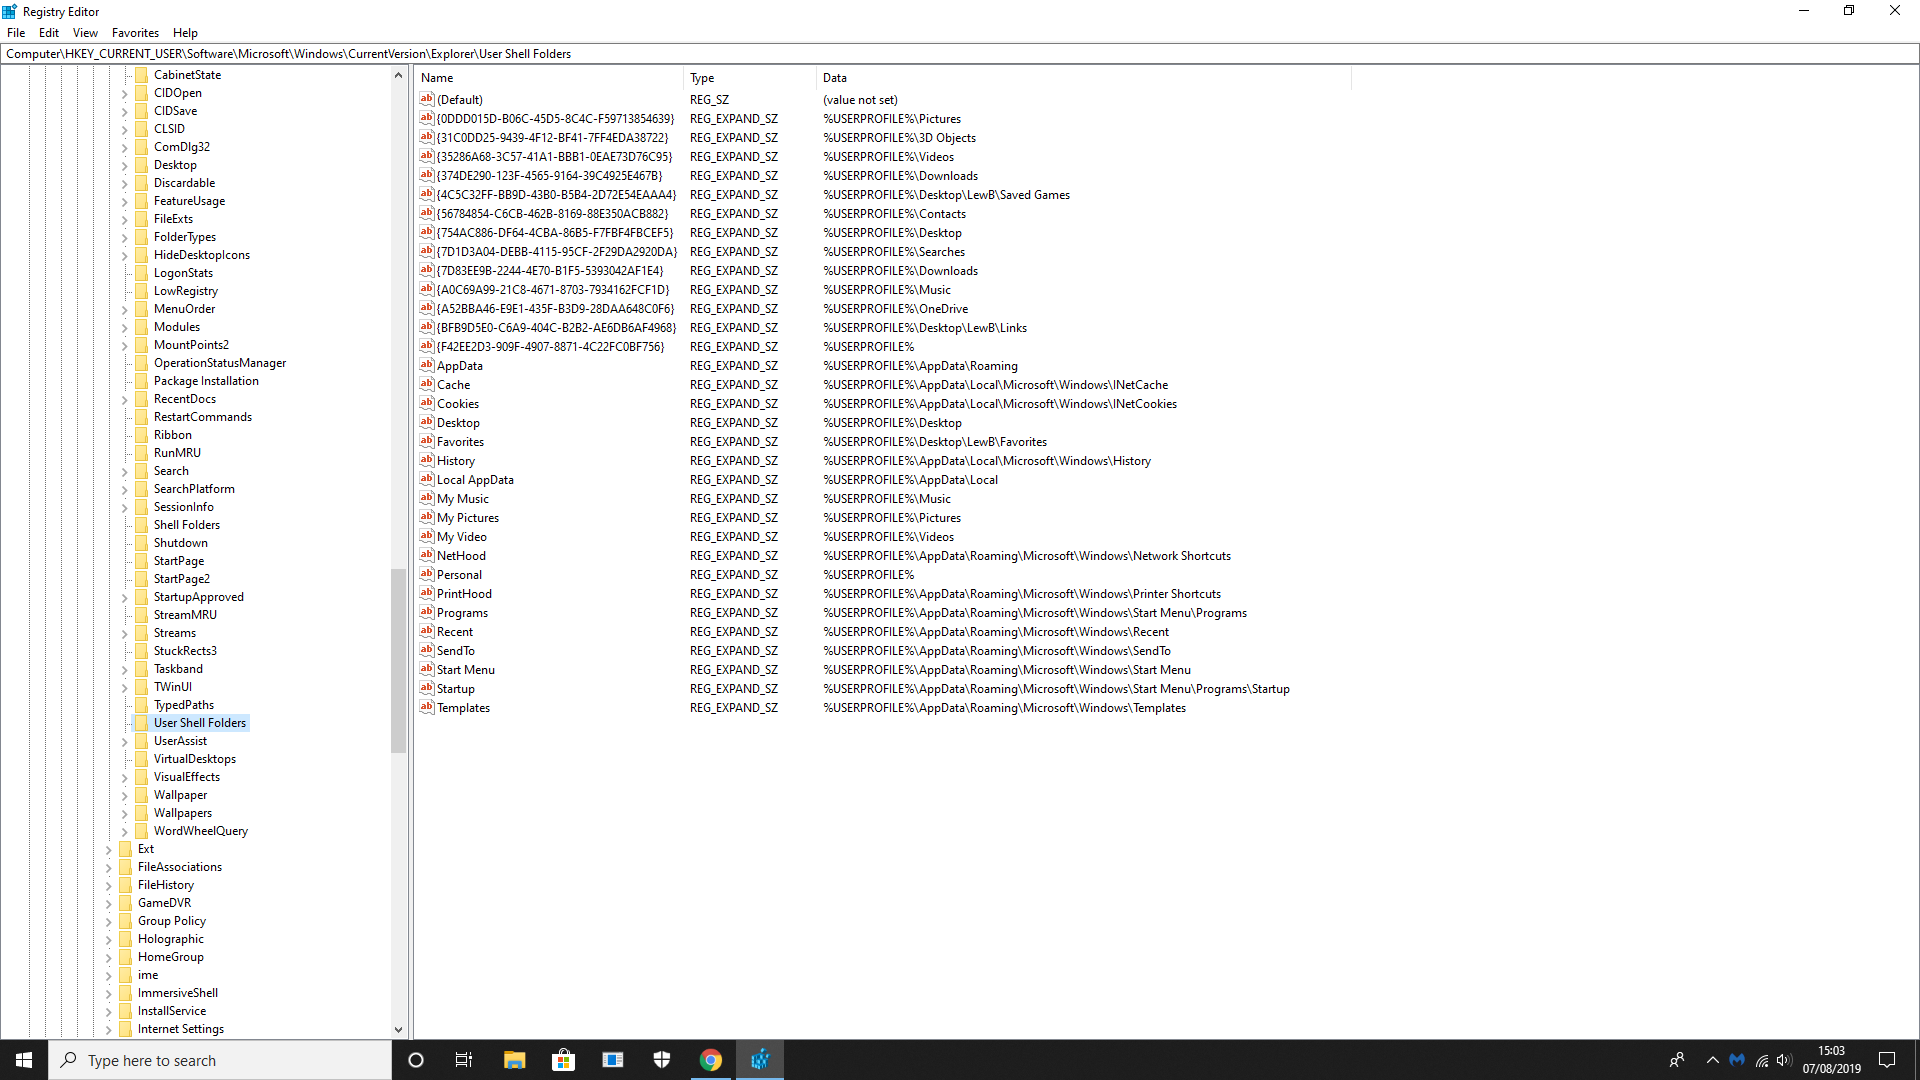Image resolution: width=1920 pixels, height=1080 pixels.
Task: Select the TypedPaths key in the tree
Action: click(x=184, y=705)
